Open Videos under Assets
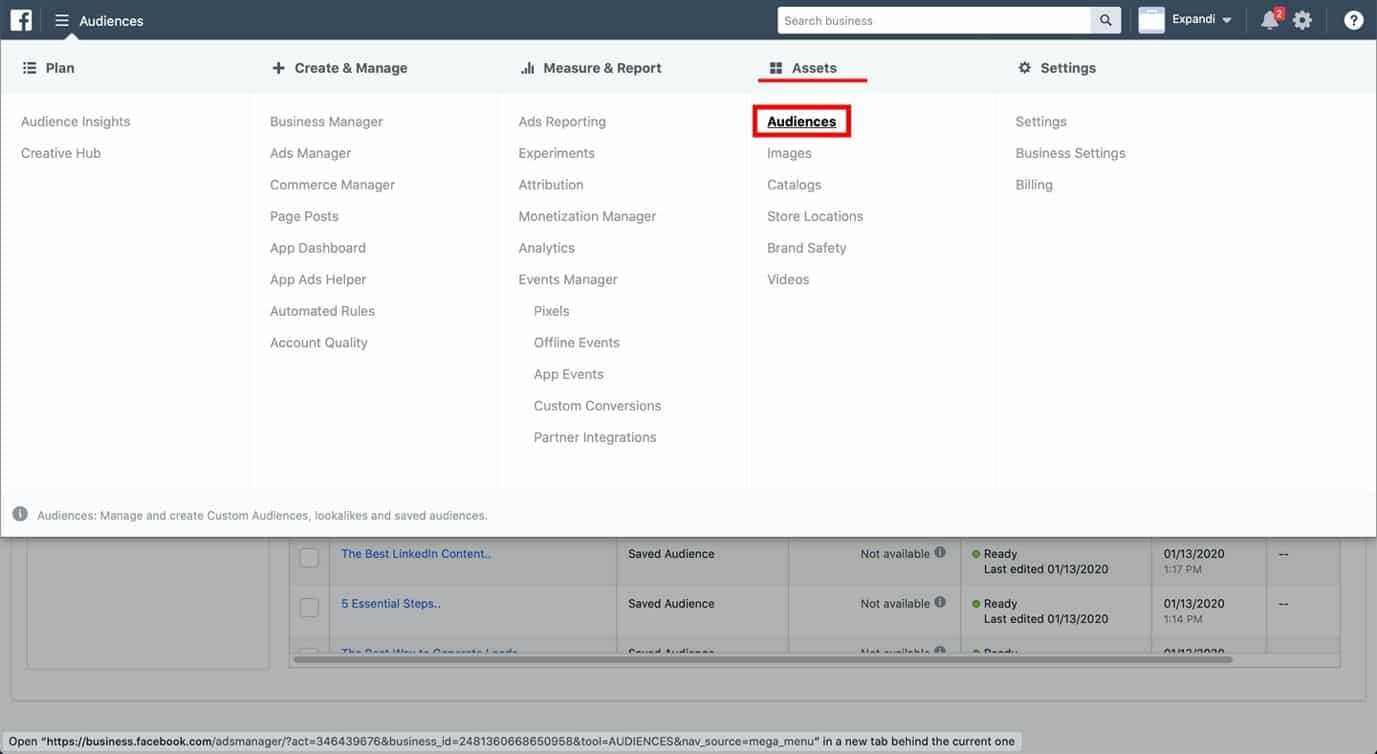 [788, 279]
